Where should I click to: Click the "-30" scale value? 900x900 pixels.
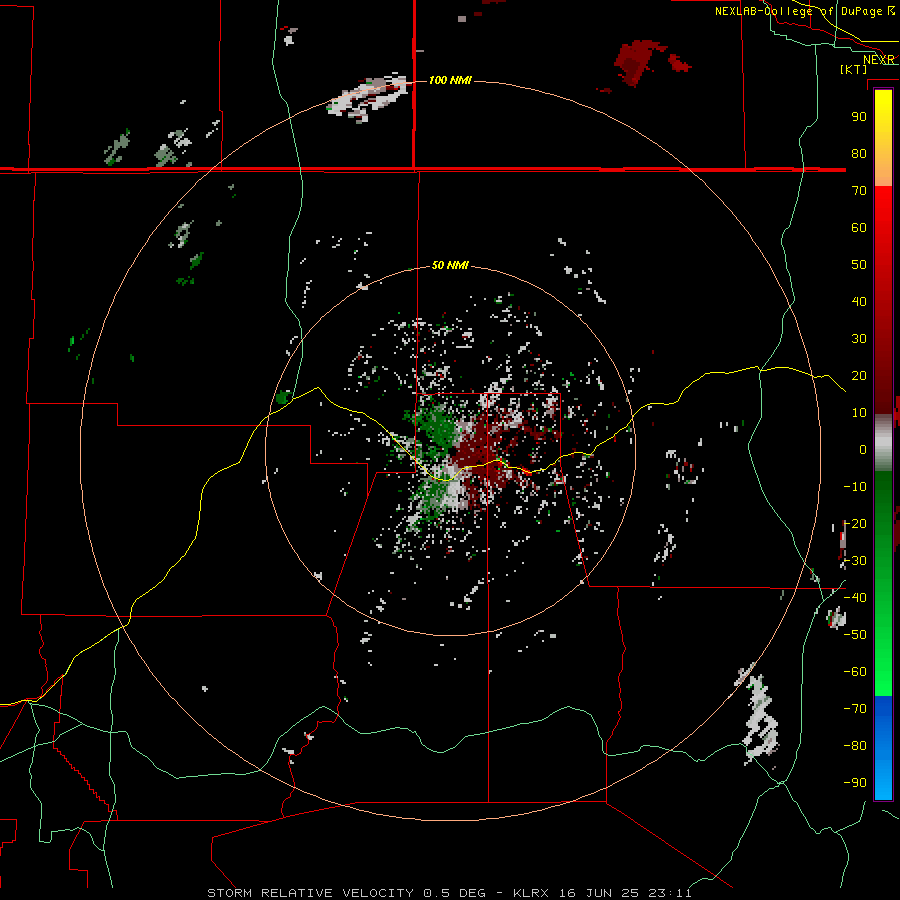click(855, 561)
